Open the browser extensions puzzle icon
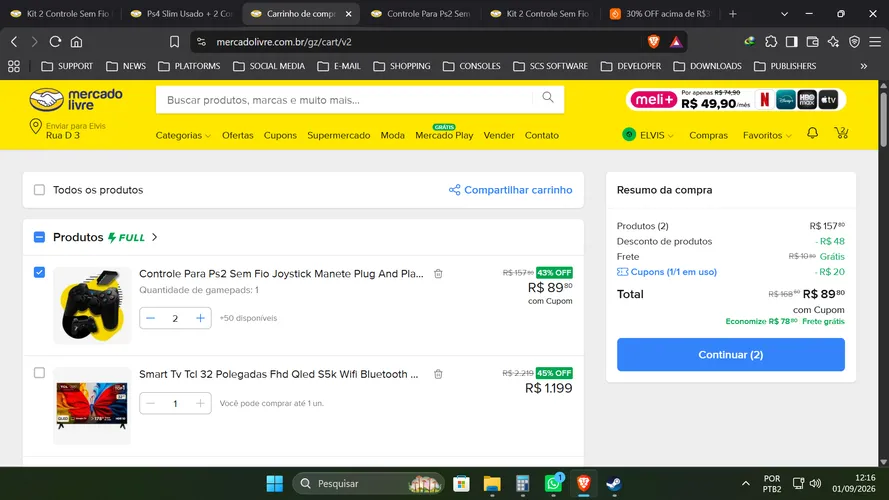The height and width of the screenshot is (500, 889). [771, 41]
